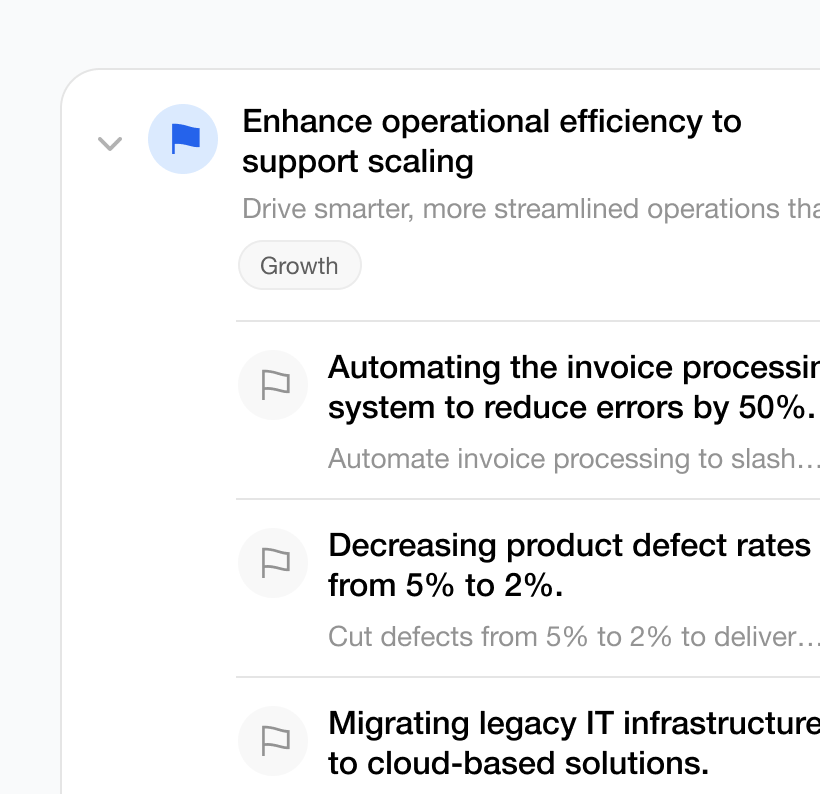820x794 pixels.
Task: Click the empty card area below the chevron
Action: 140,450
